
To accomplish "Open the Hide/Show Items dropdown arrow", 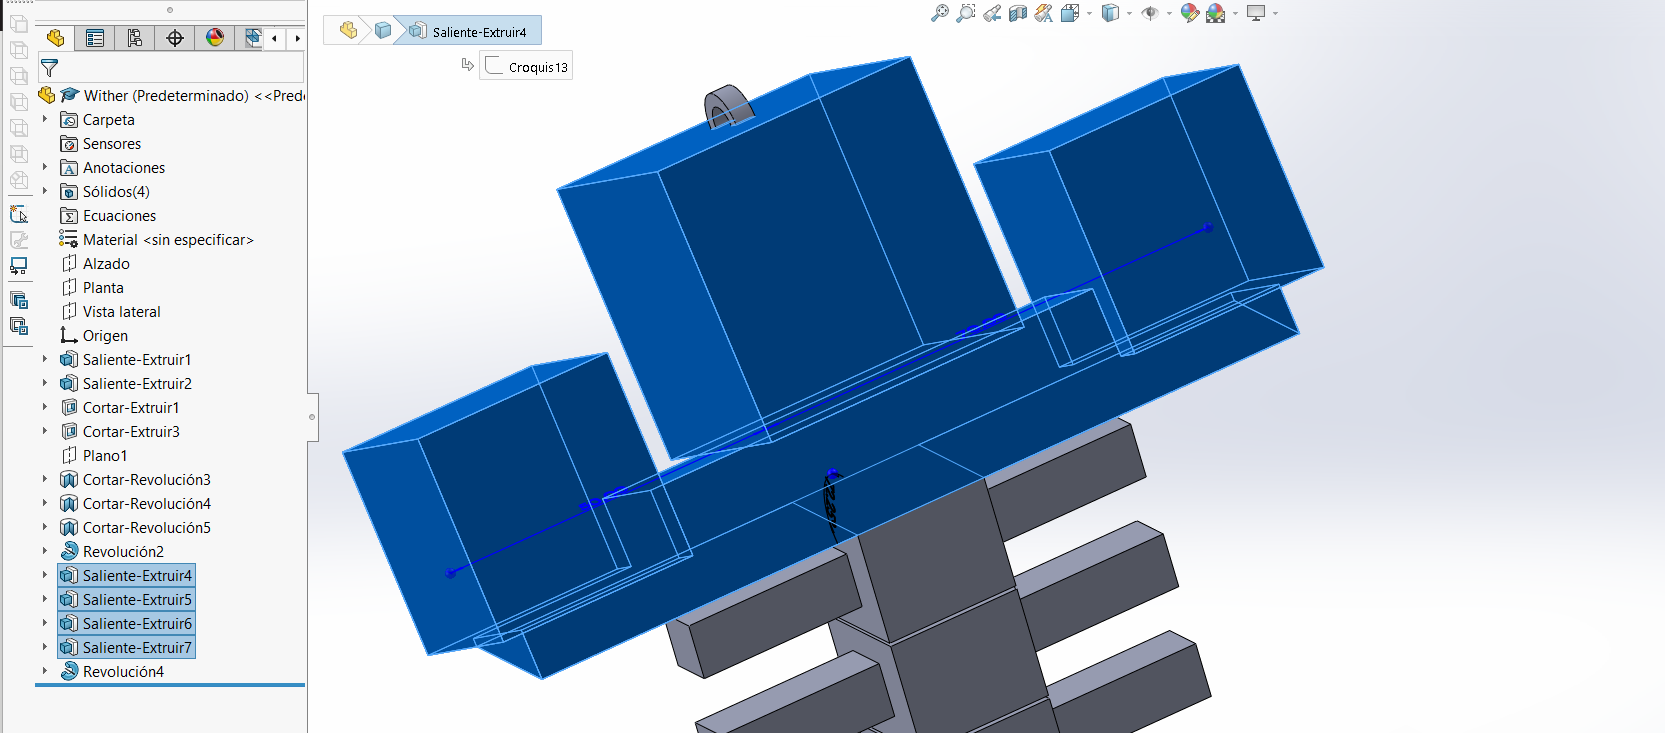I will 1169,14.
